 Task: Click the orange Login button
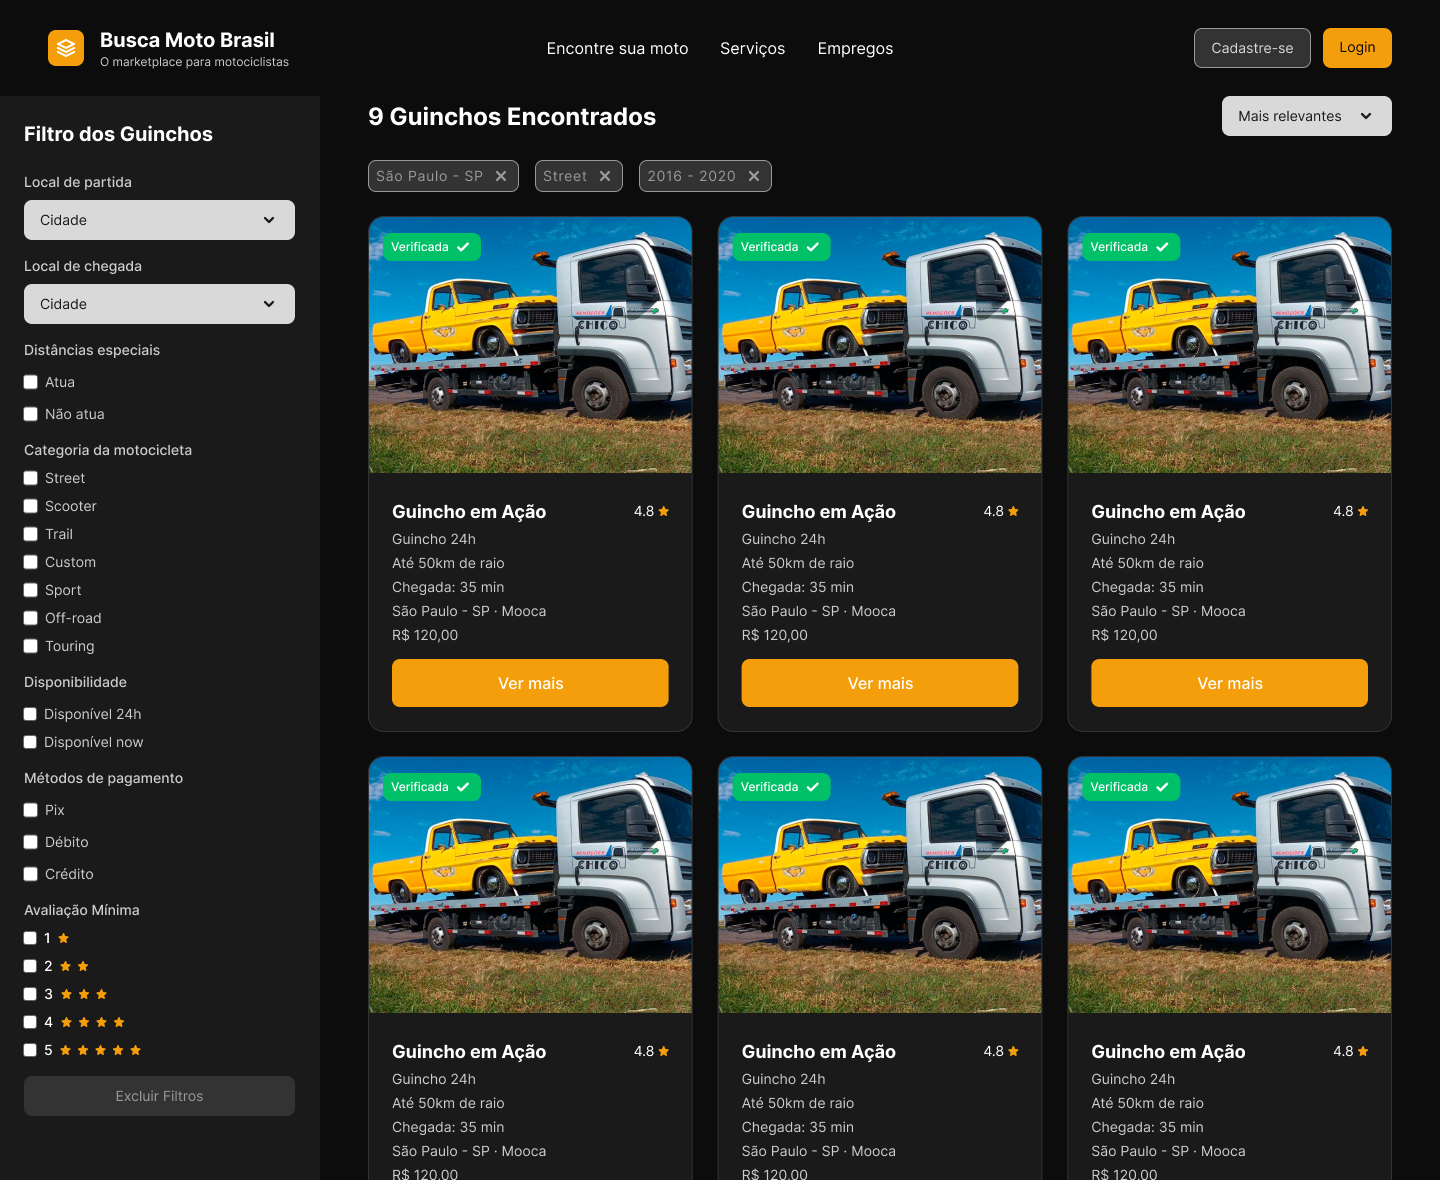(x=1357, y=48)
